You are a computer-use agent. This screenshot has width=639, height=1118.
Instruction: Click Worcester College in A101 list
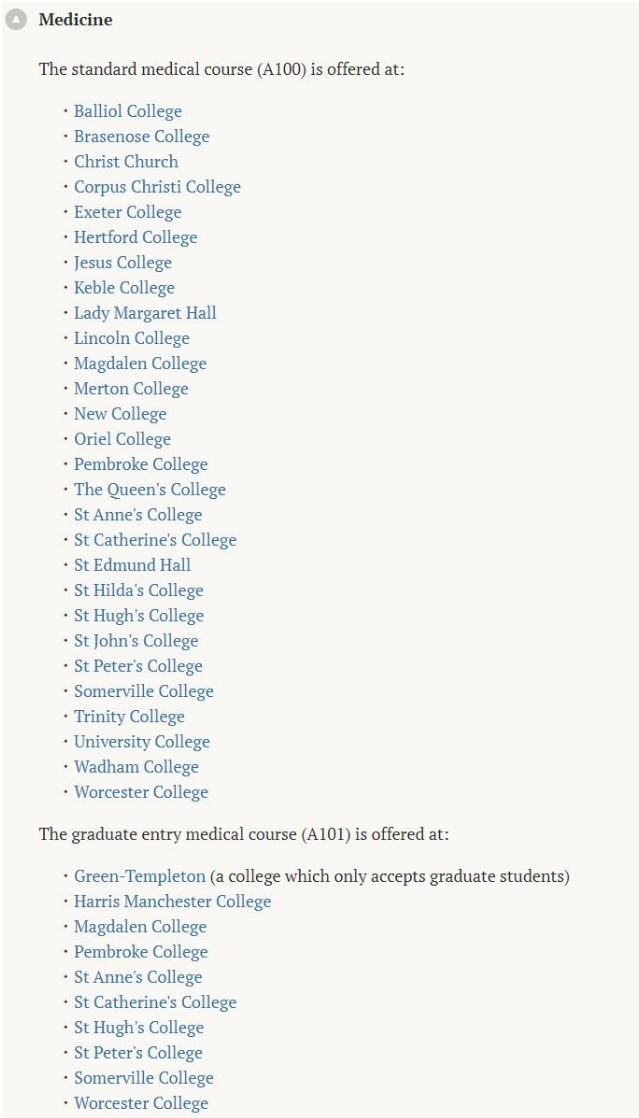141,1103
